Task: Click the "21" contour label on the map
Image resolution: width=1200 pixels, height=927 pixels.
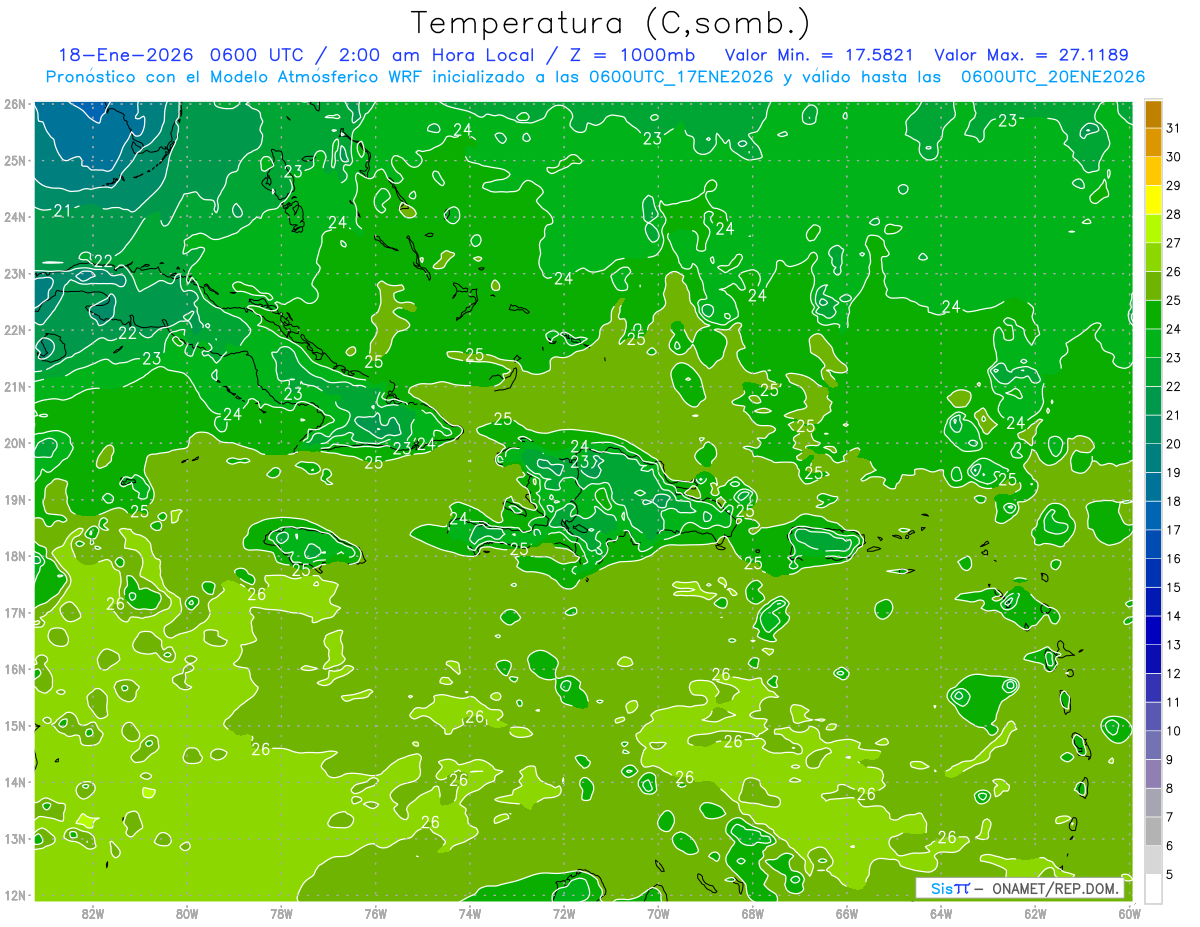Action: coord(62,210)
